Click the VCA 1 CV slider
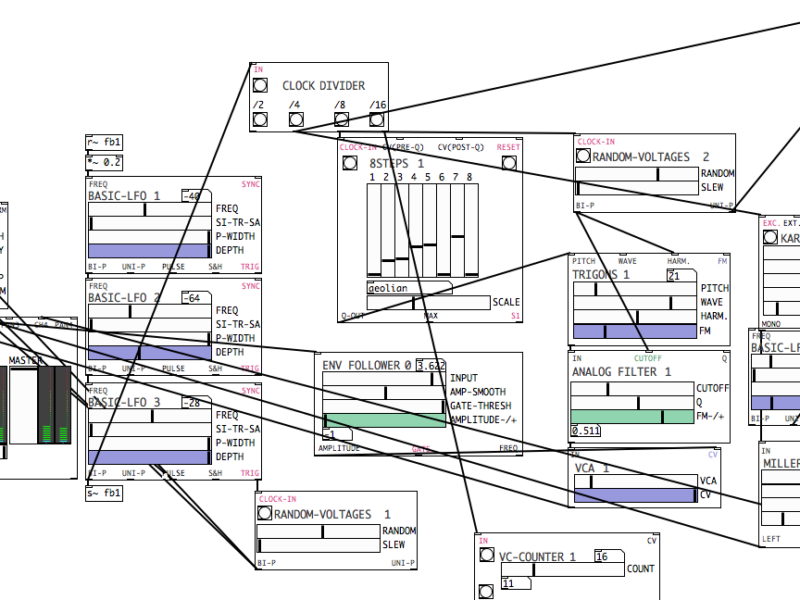Viewport: 800px width, 600px height. tap(634, 495)
